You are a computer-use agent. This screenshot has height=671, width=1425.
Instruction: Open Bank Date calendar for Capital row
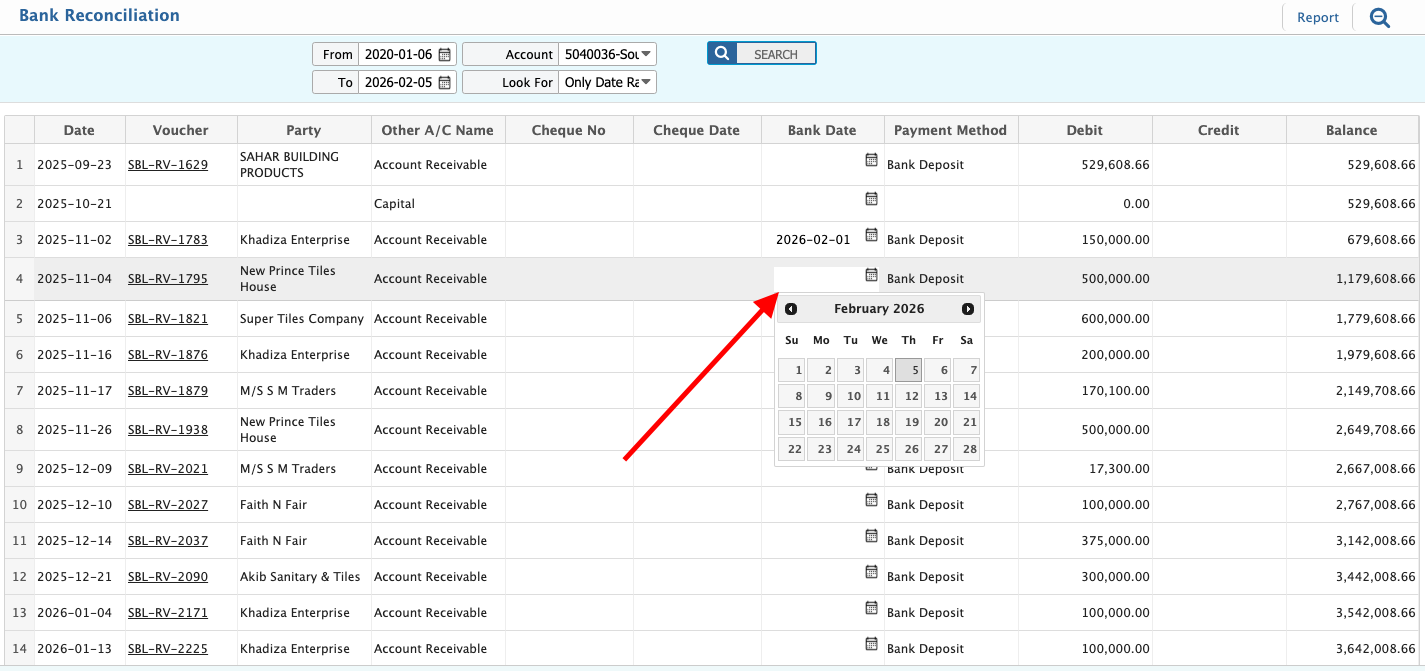(x=871, y=199)
